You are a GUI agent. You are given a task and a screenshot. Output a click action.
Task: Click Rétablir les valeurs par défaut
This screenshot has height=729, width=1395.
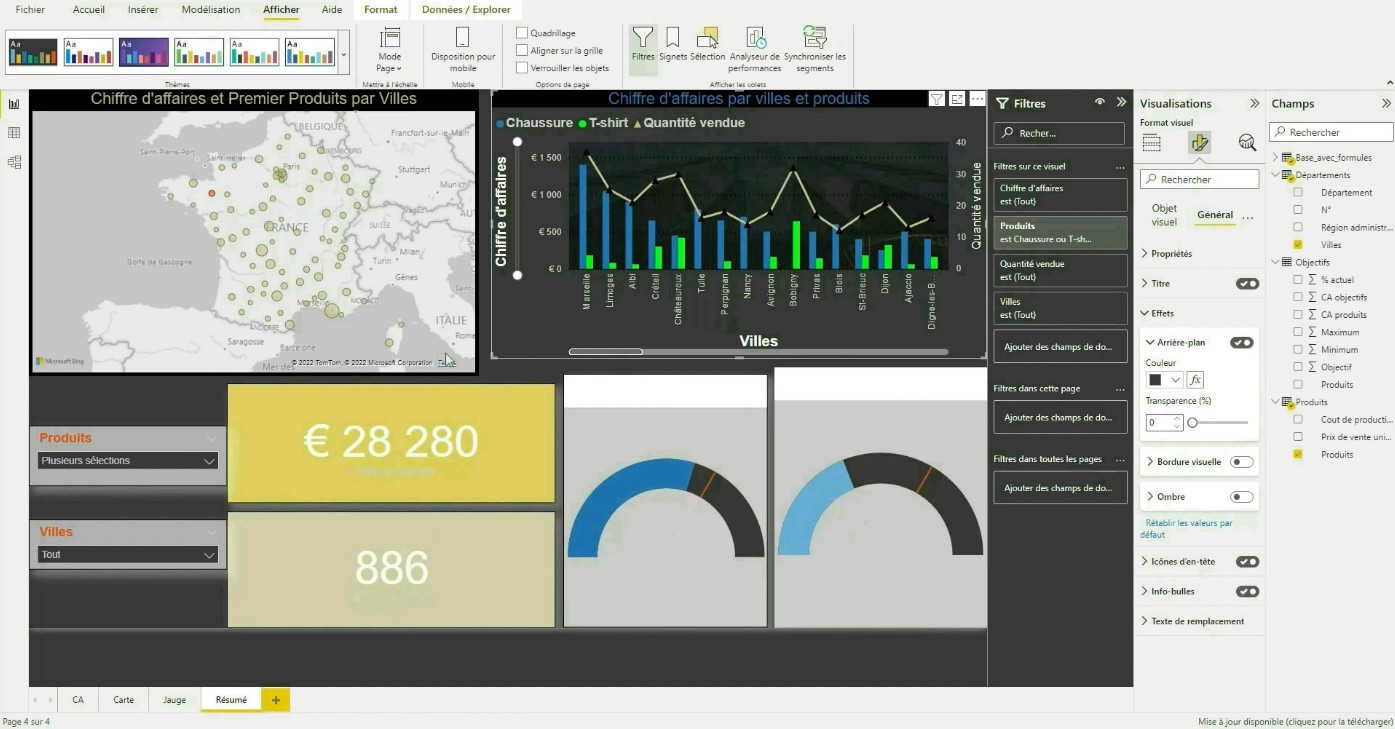[x=1186, y=528]
